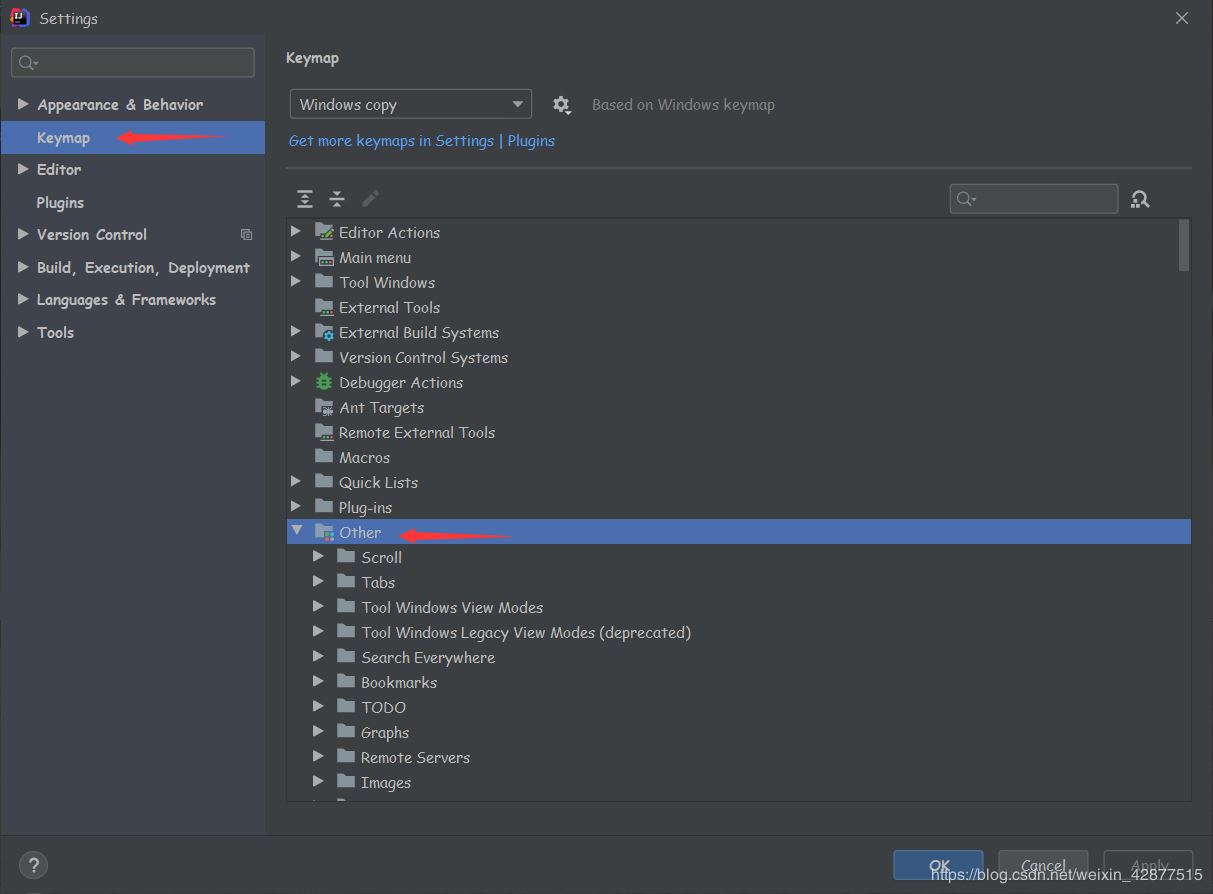Click the Images folder icon

point(346,782)
